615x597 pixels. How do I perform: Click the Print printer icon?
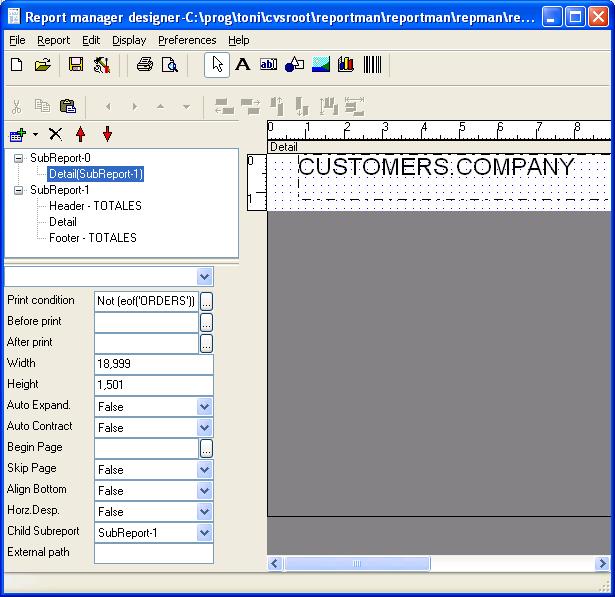[145, 65]
